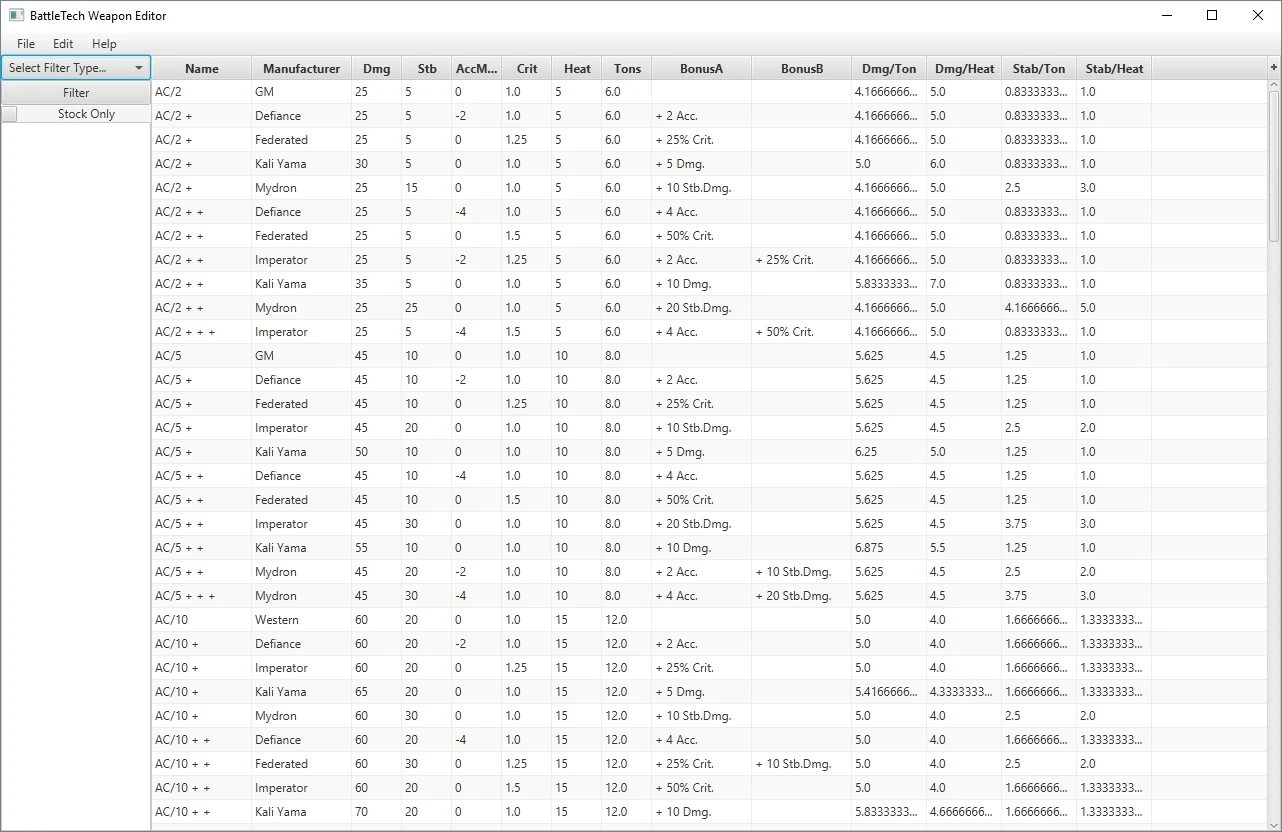Sort the table by Dmg column
The image size is (1282, 832).
376,67
